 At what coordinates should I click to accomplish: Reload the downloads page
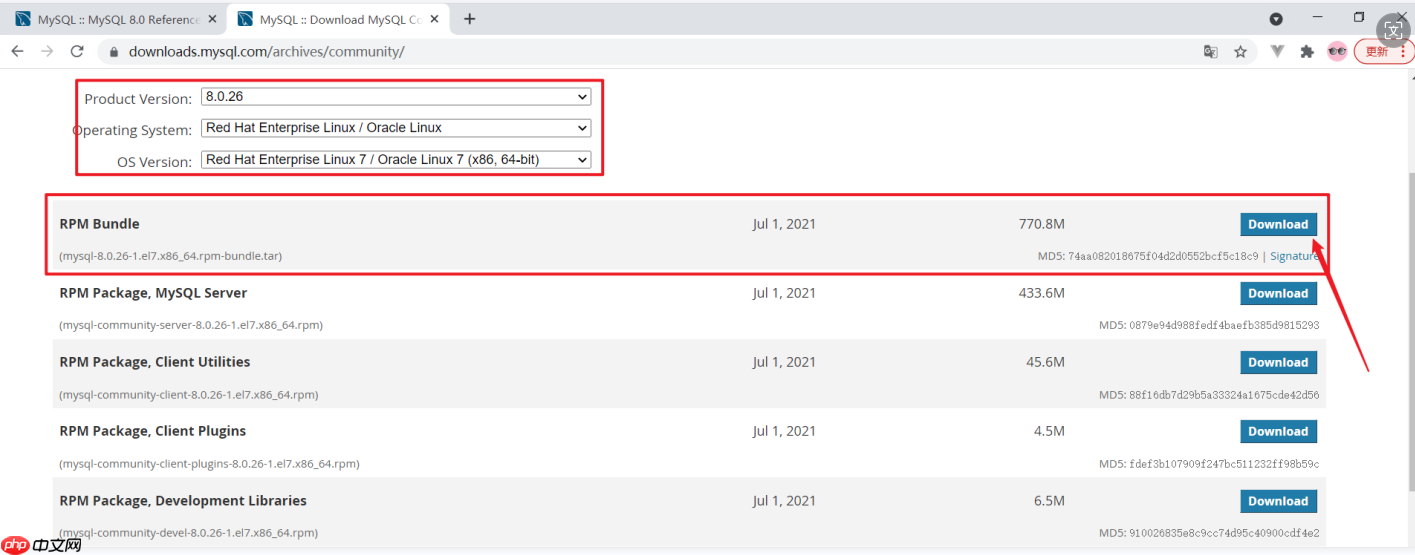(x=77, y=51)
